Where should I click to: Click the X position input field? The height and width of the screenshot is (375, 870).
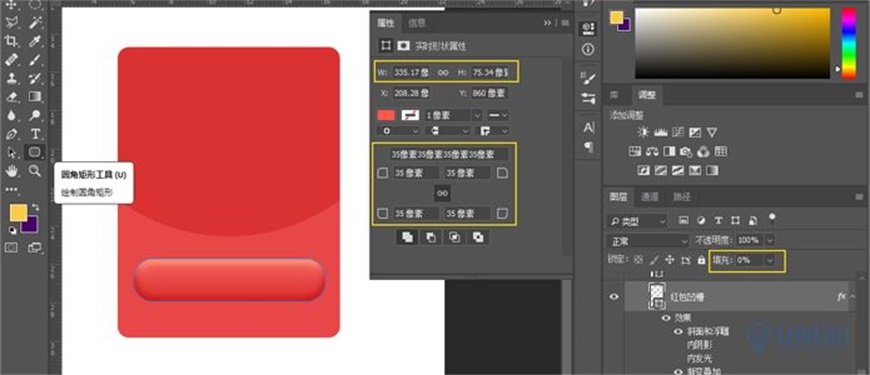coord(412,93)
